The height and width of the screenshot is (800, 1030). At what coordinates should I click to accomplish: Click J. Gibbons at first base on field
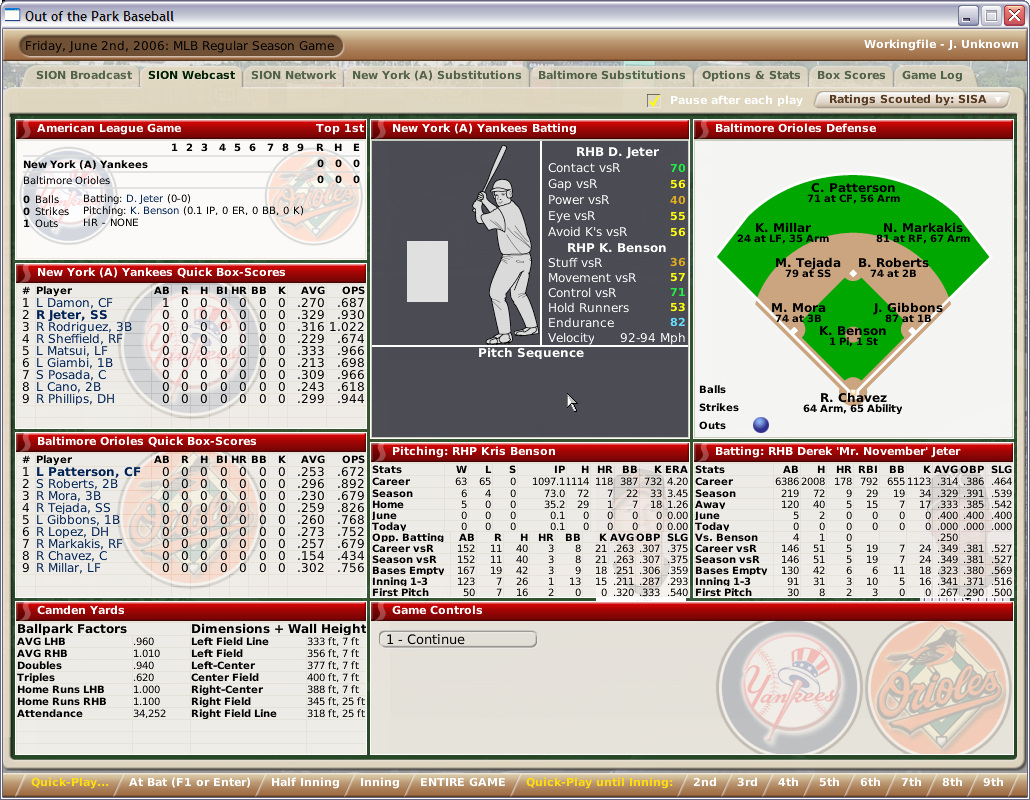coord(908,308)
